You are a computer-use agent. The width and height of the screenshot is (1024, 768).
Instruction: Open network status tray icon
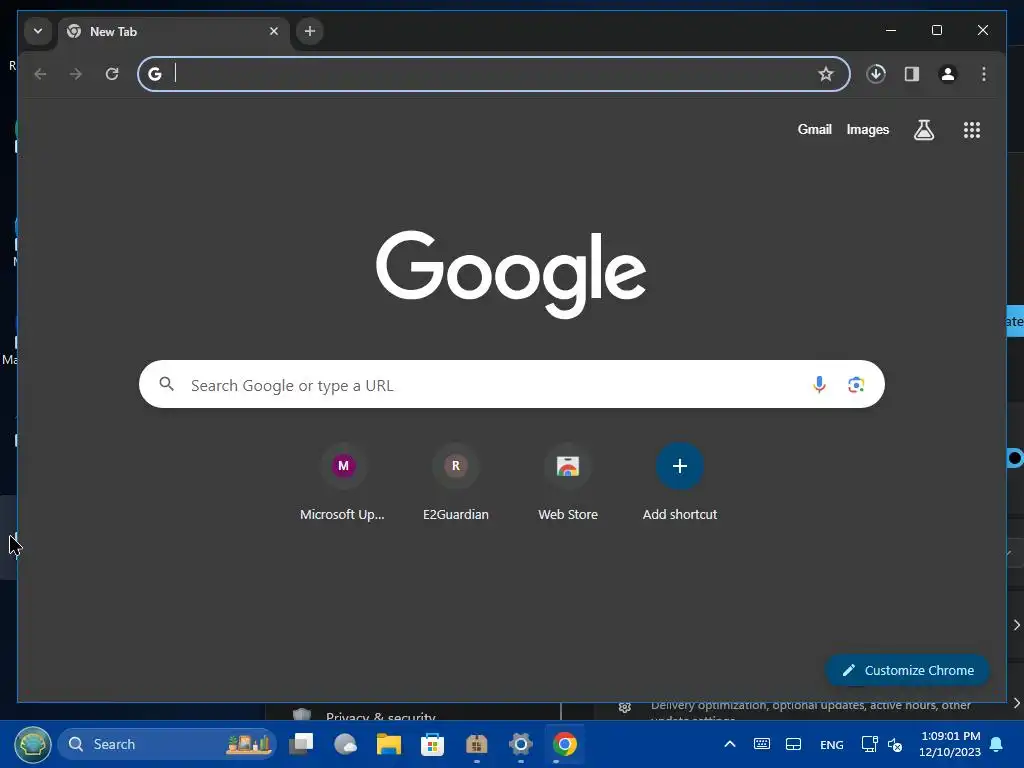(x=869, y=744)
